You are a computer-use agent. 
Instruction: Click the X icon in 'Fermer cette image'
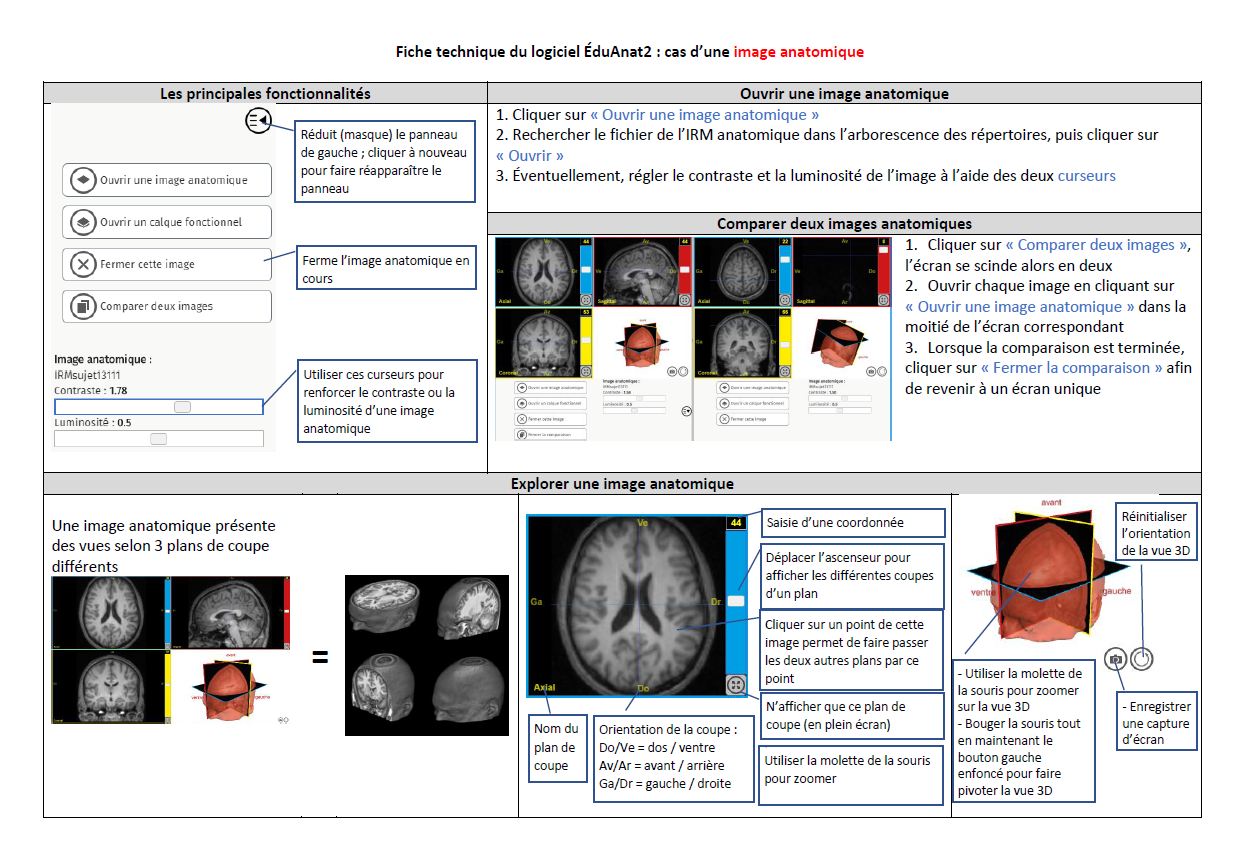click(x=82, y=265)
